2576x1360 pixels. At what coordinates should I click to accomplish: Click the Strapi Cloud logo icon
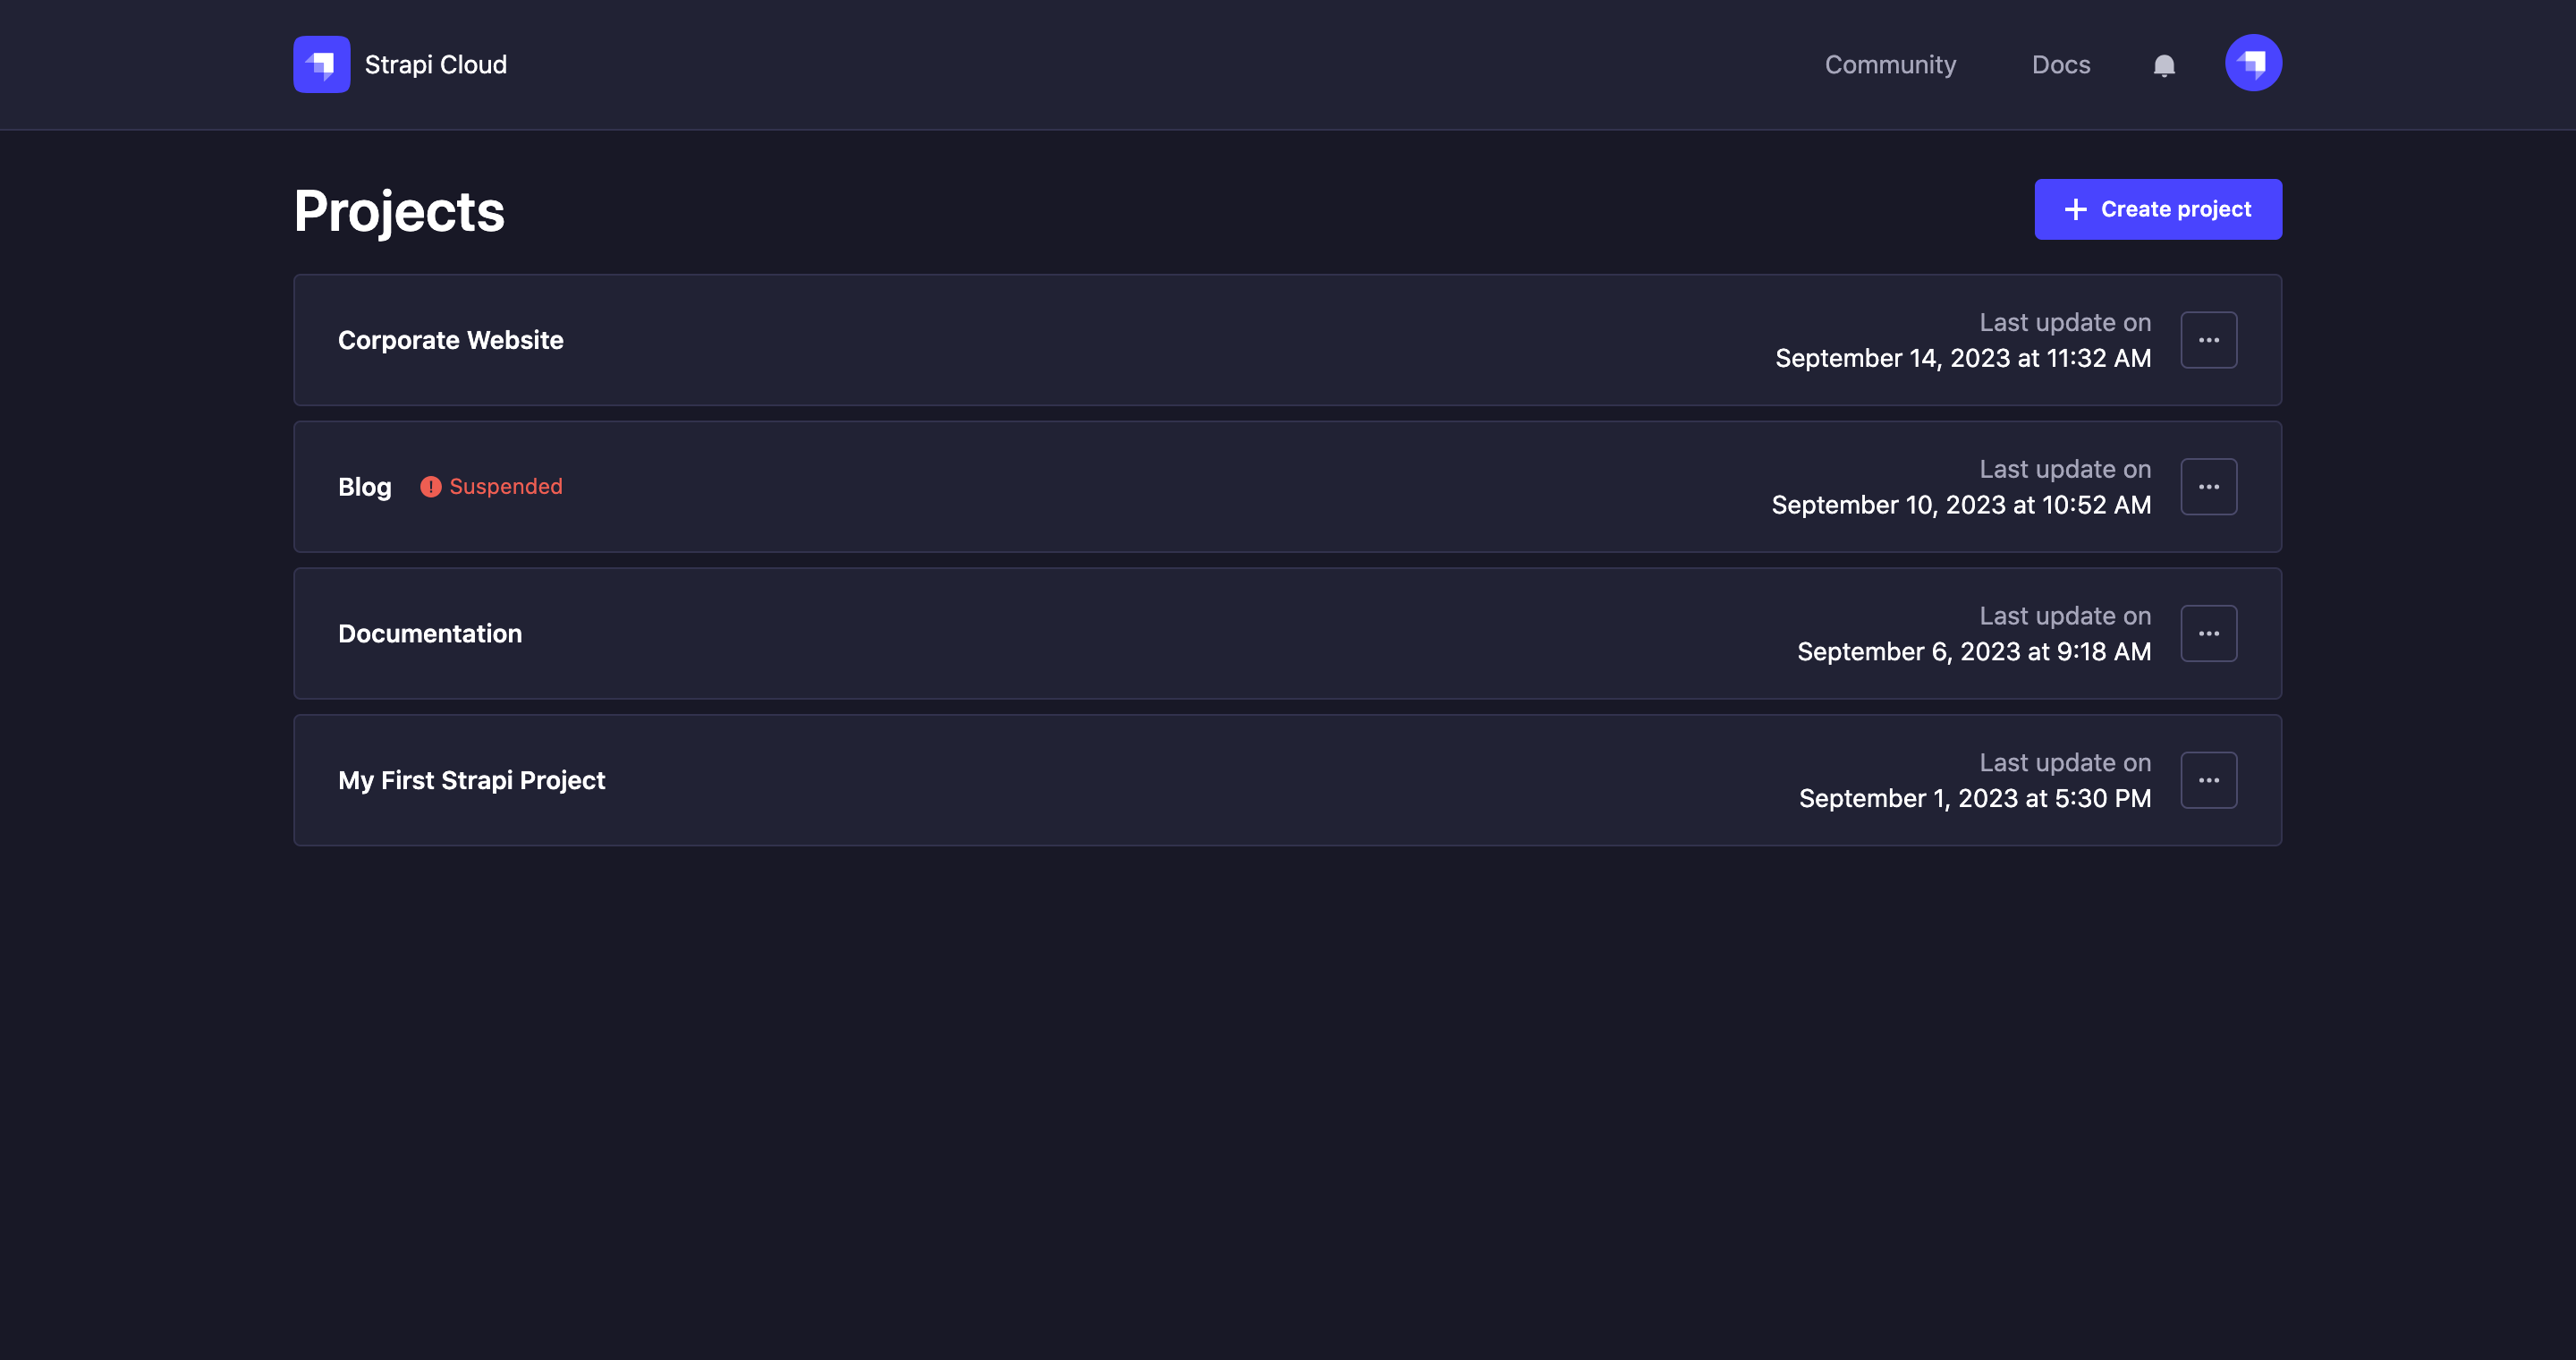321,64
